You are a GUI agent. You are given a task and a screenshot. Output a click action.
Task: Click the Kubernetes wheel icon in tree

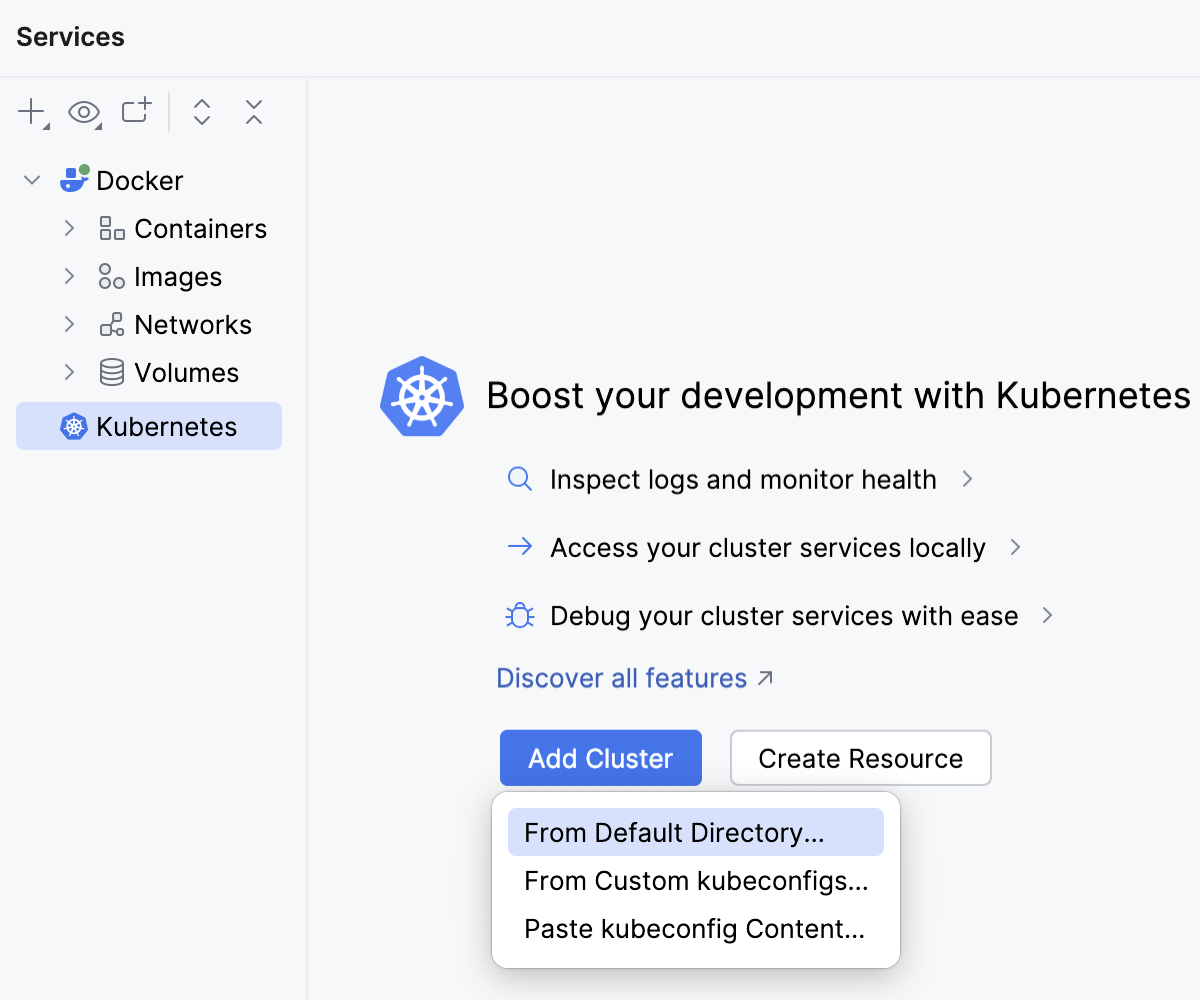(74, 427)
